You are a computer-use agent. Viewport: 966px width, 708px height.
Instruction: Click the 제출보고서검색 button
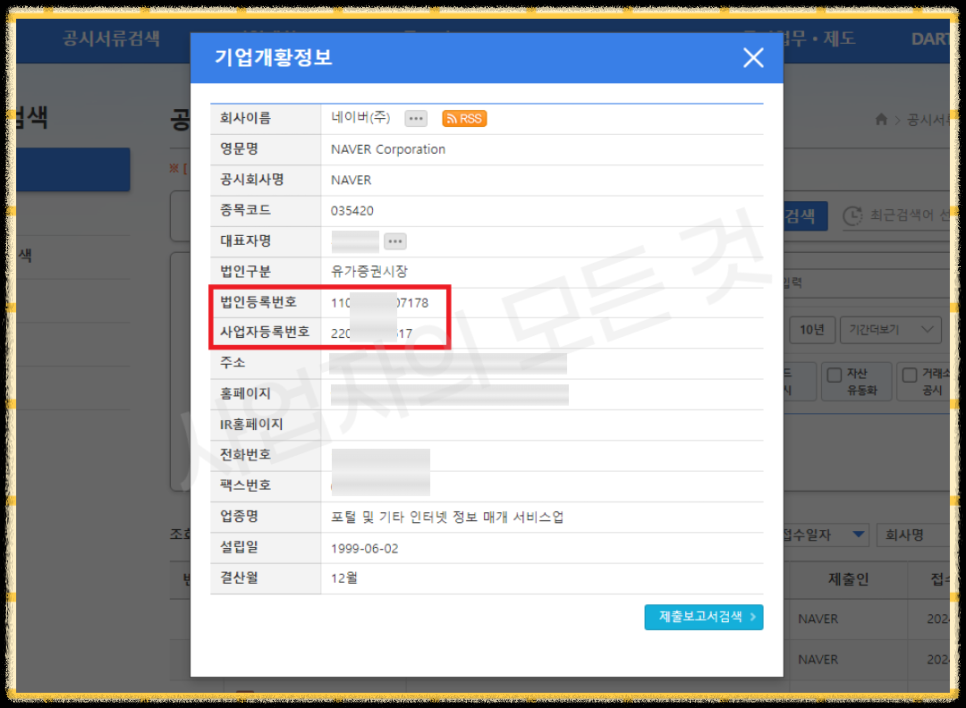point(703,617)
